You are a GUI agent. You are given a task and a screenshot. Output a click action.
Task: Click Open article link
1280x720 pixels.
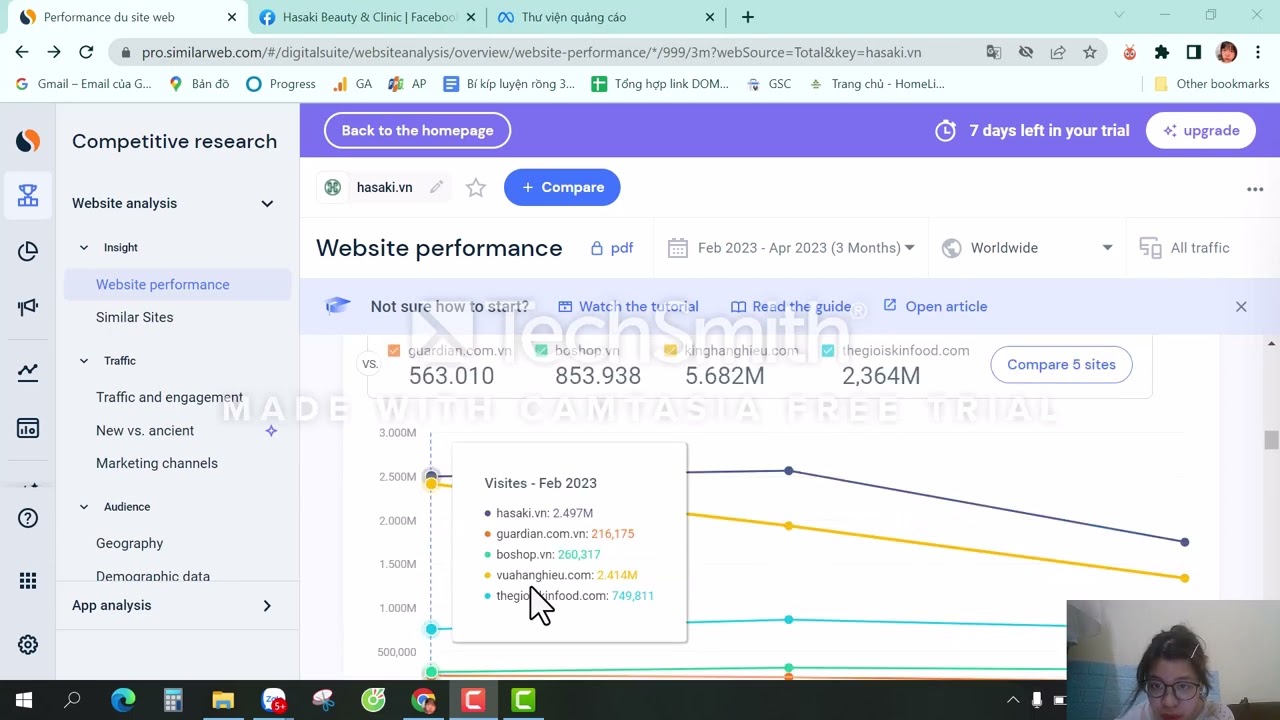point(935,307)
